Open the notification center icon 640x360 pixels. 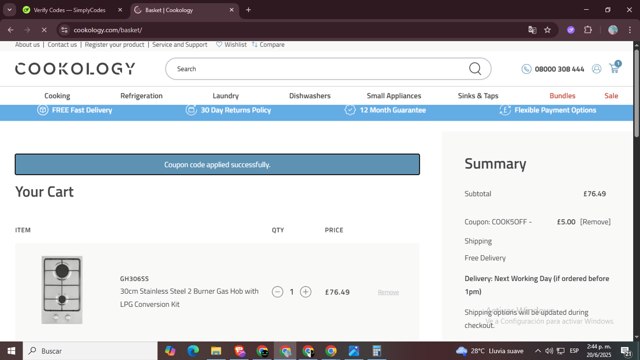tap(626, 351)
